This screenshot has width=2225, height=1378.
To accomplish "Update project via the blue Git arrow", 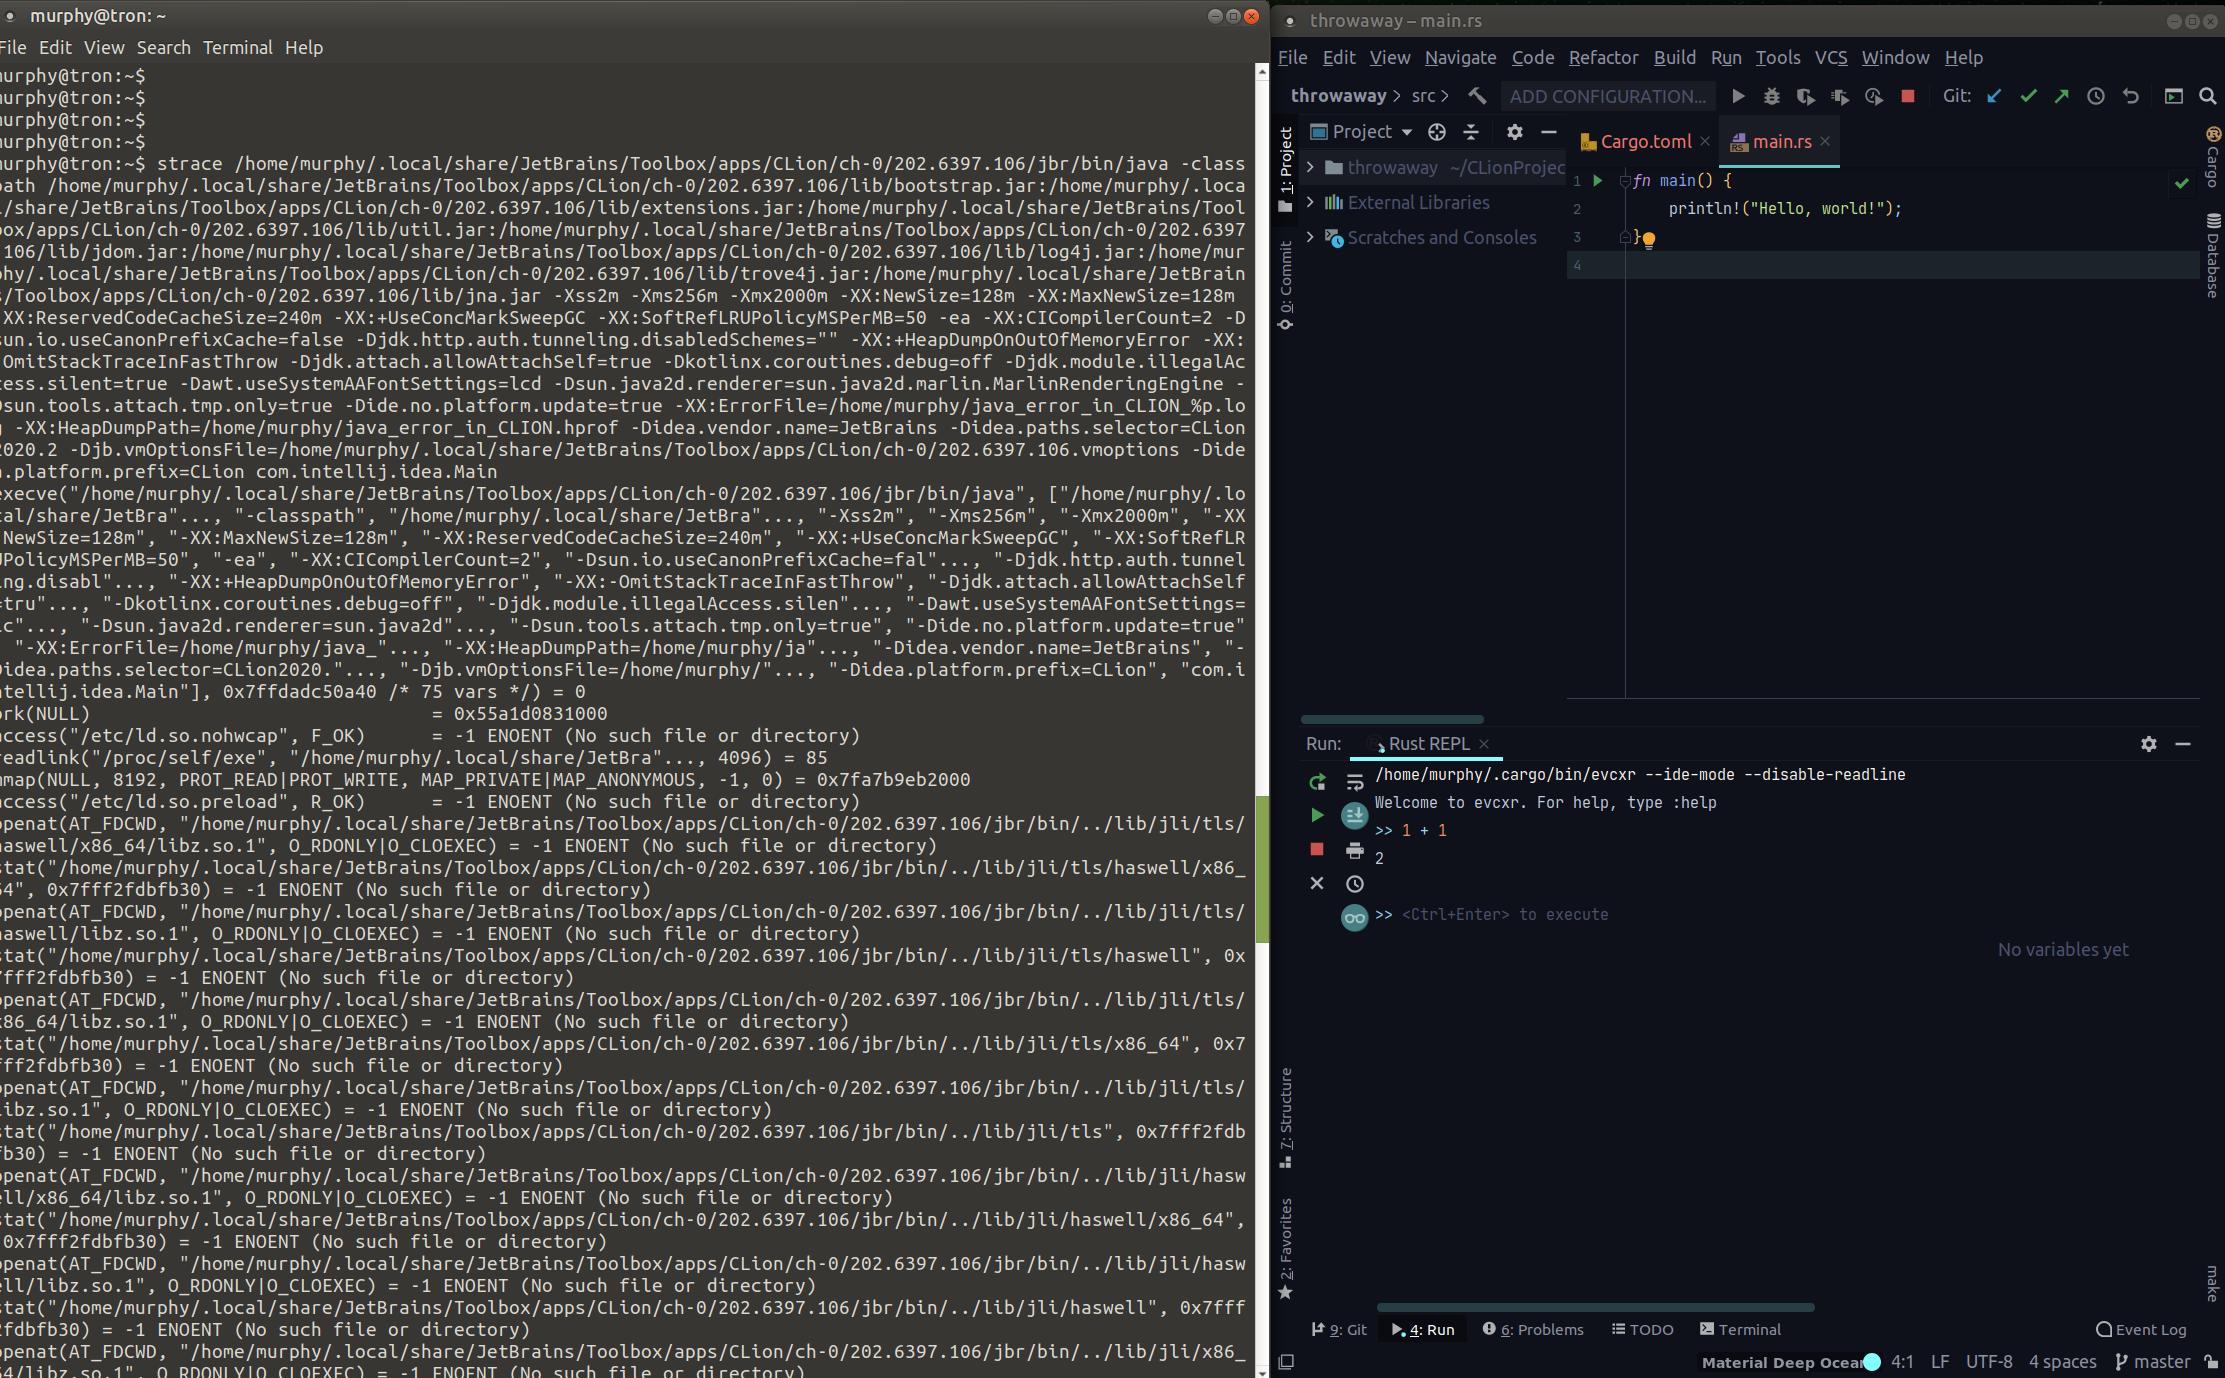I will (x=1994, y=96).
